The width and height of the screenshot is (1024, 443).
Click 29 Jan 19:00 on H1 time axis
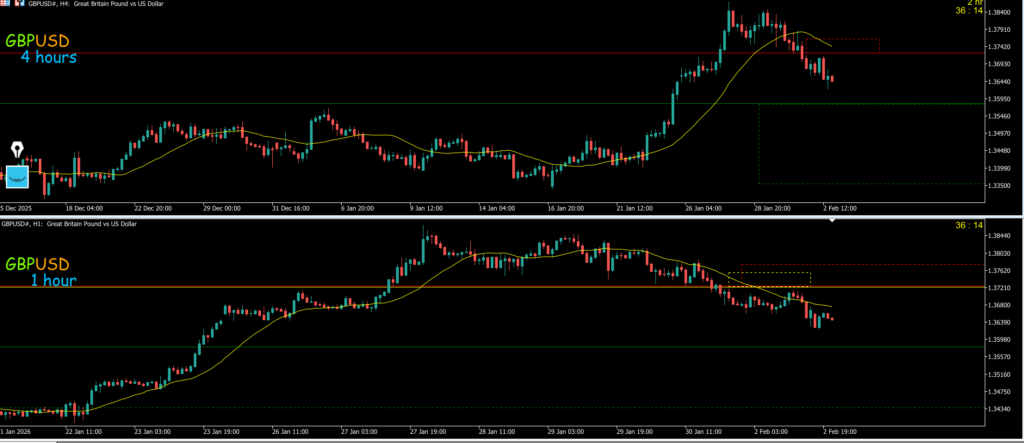point(635,432)
